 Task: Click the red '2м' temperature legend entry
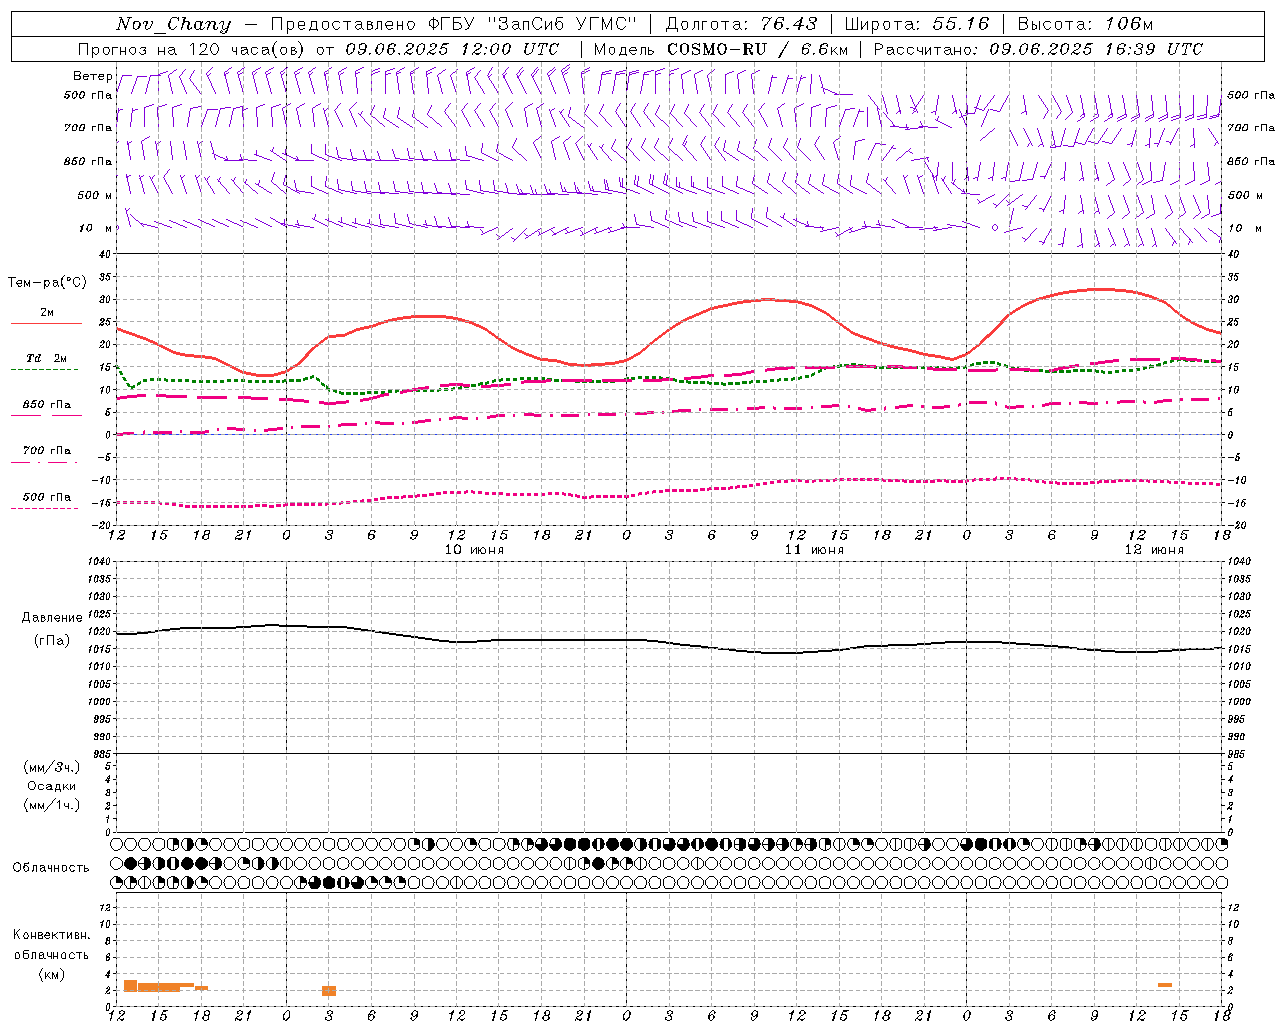click(x=47, y=313)
